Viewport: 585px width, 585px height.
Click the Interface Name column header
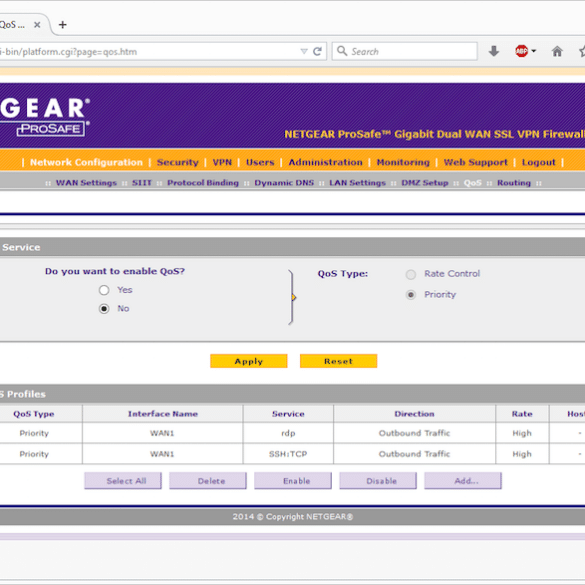click(x=163, y=414)
